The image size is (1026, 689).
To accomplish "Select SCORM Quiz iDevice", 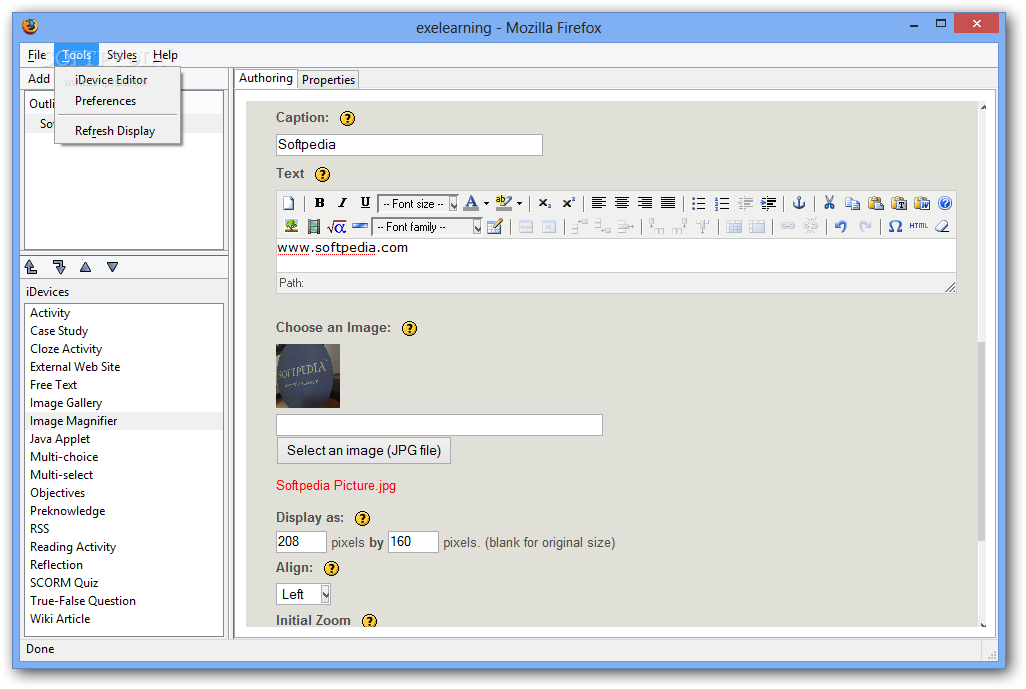I will pos(64,583).
